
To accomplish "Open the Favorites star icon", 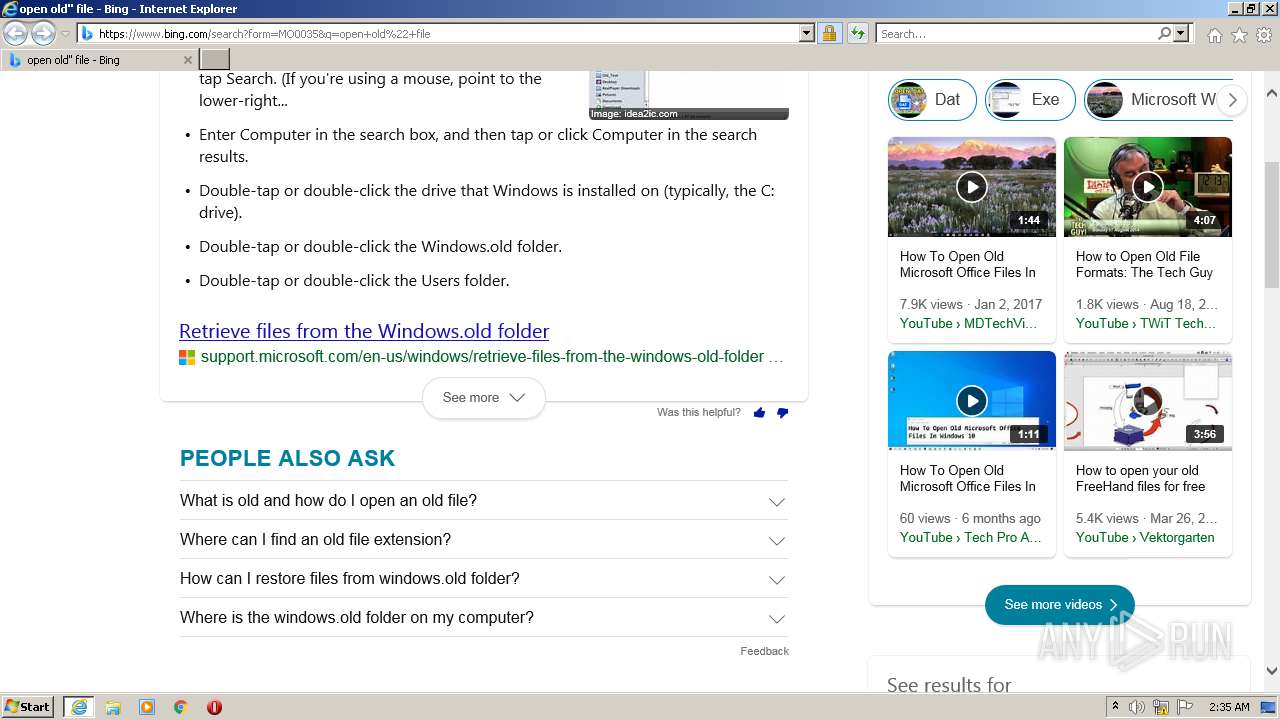I will click(x=1239, y=35).
